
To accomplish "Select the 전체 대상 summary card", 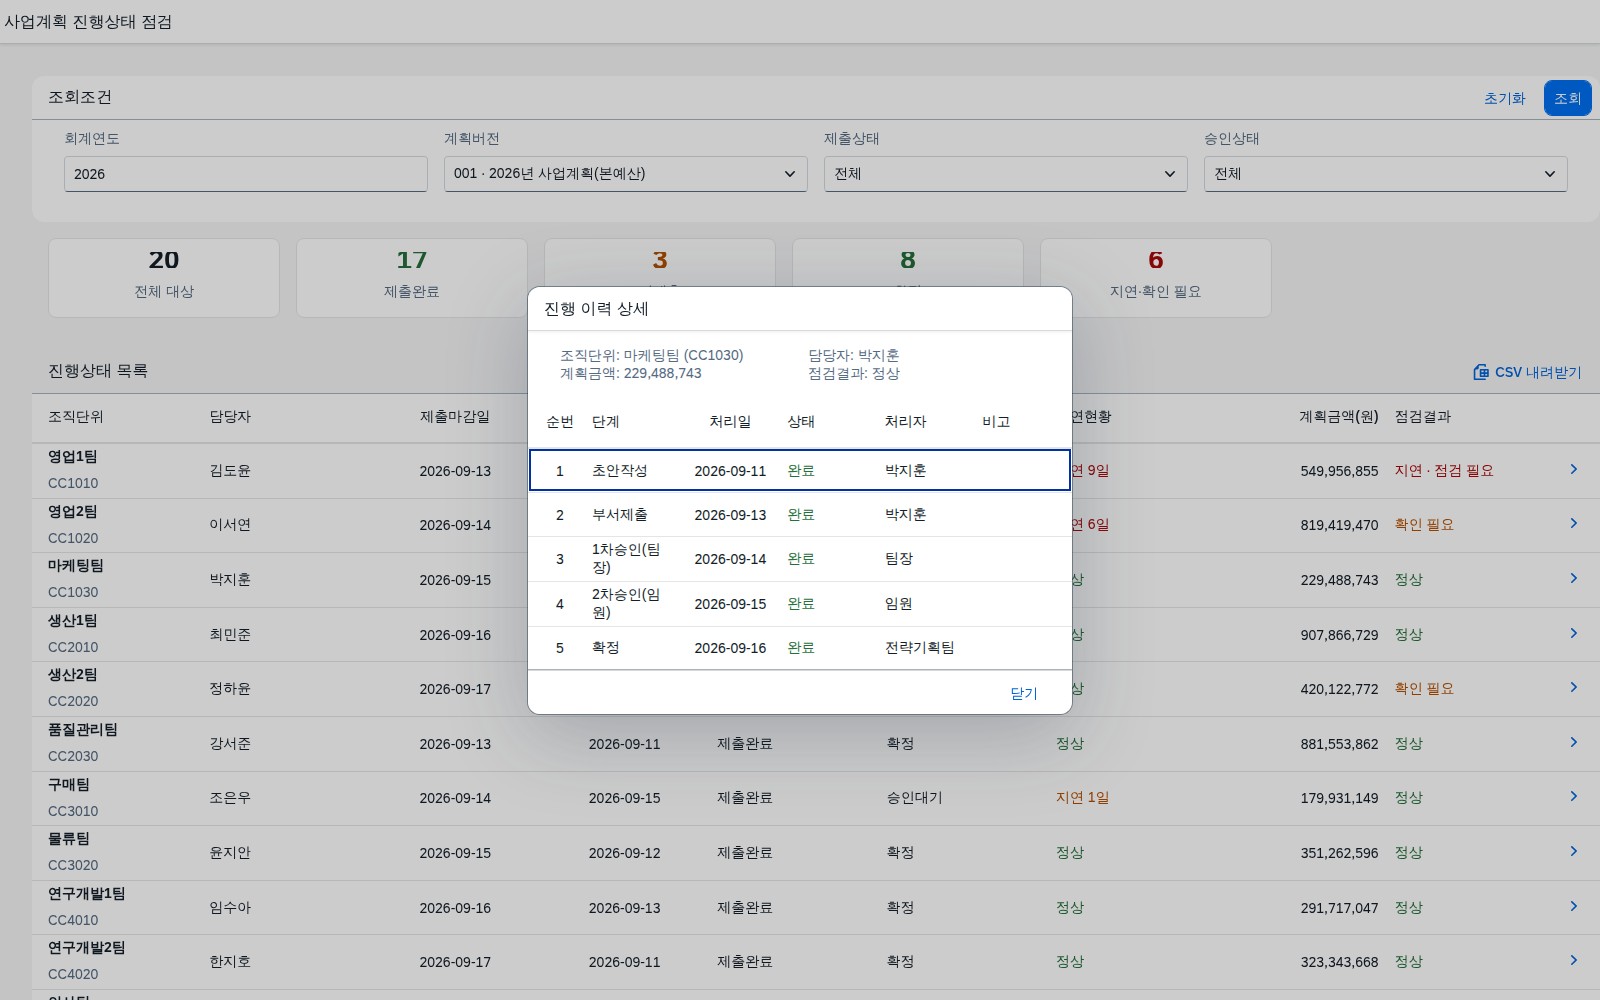I will pyautogui.click(x=164, y=278).
